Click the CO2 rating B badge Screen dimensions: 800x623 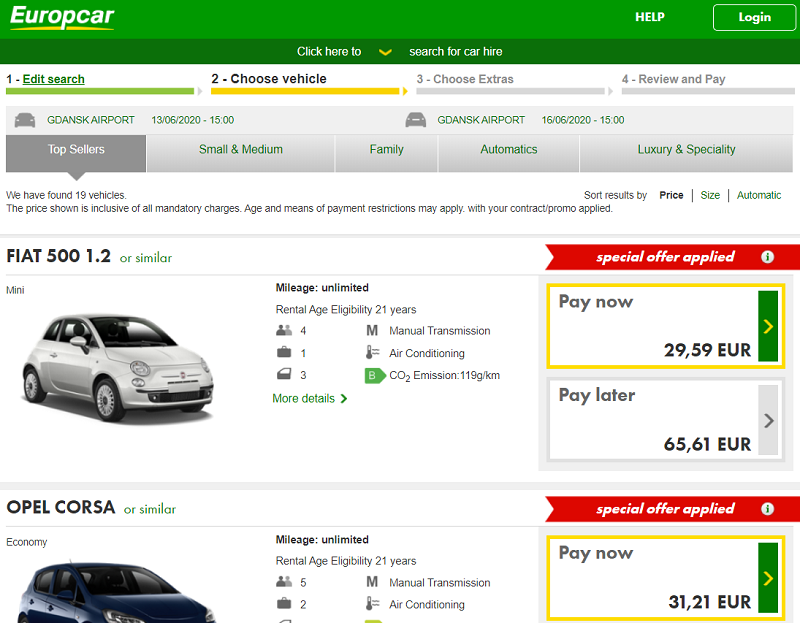374,376
